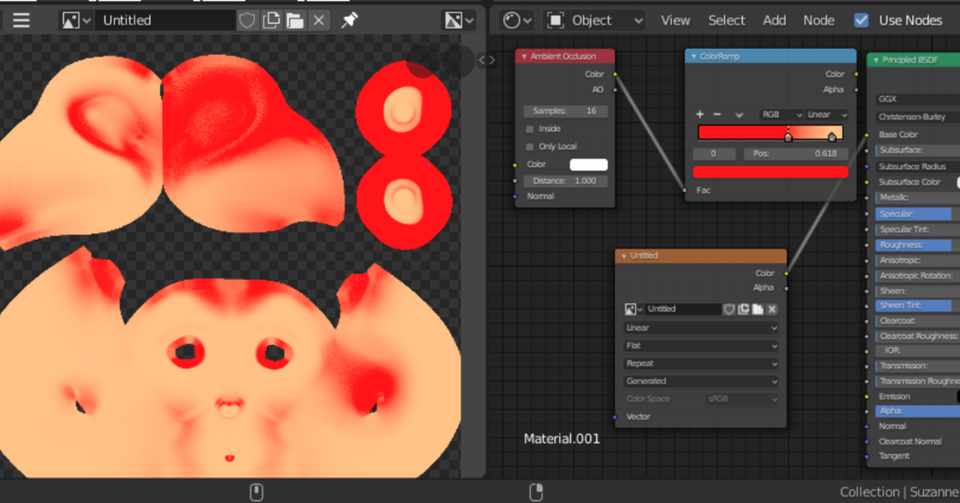Enable the Inside checkbox
This screenshot has width=960, height=503.
[530, 129]
